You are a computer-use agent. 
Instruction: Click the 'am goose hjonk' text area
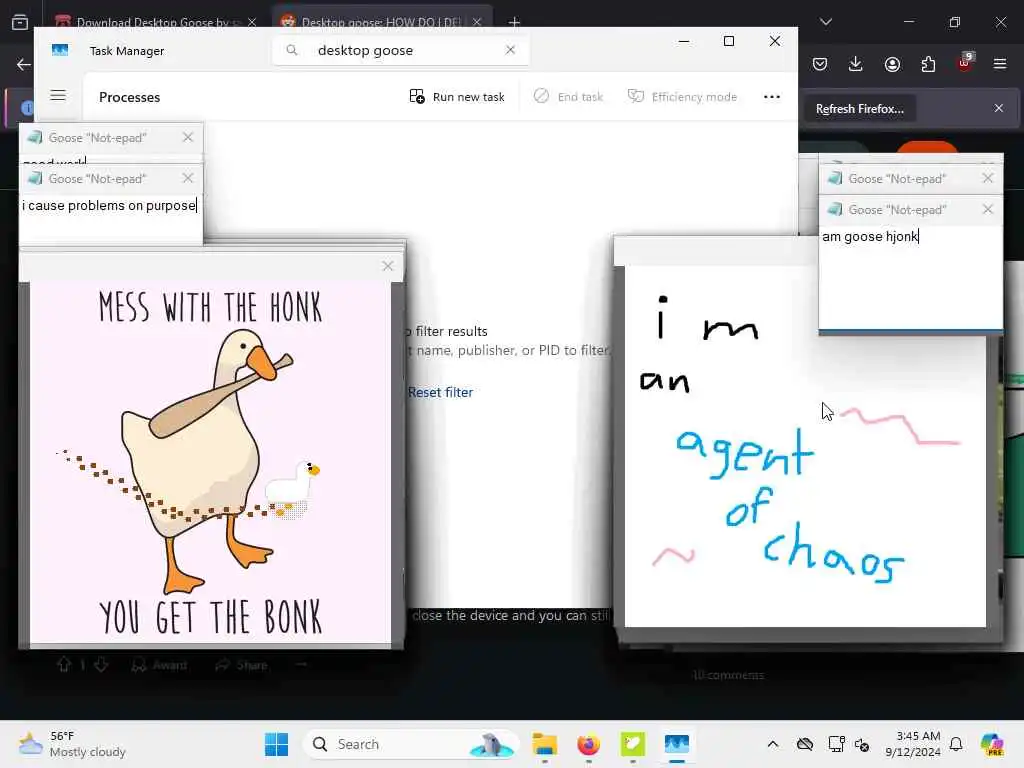click(x=910, y=278)
